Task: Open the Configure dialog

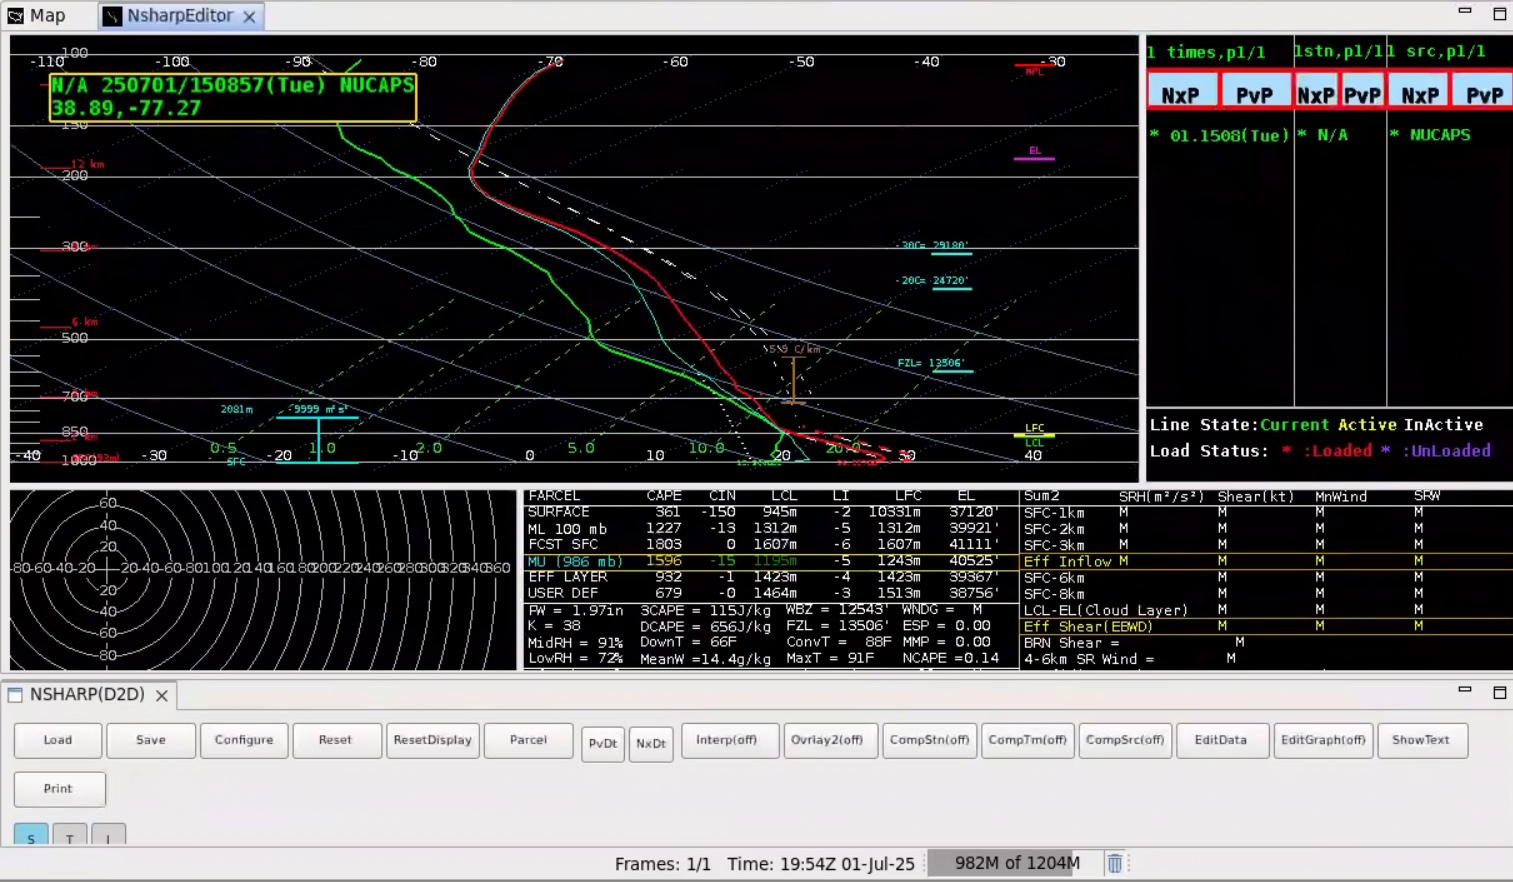Action: [x=244, y=740]
